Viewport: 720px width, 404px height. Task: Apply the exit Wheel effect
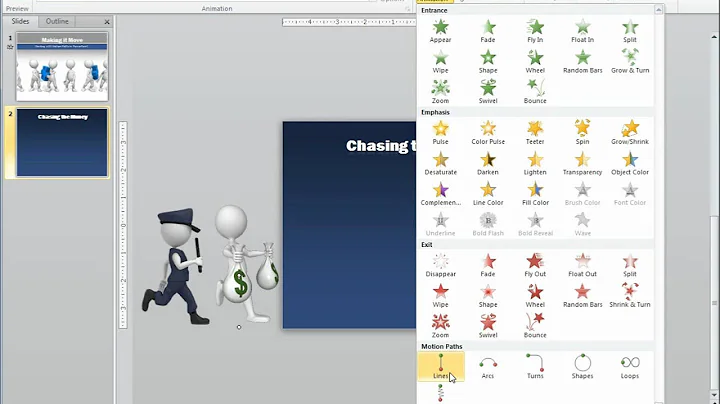point(535,296)
